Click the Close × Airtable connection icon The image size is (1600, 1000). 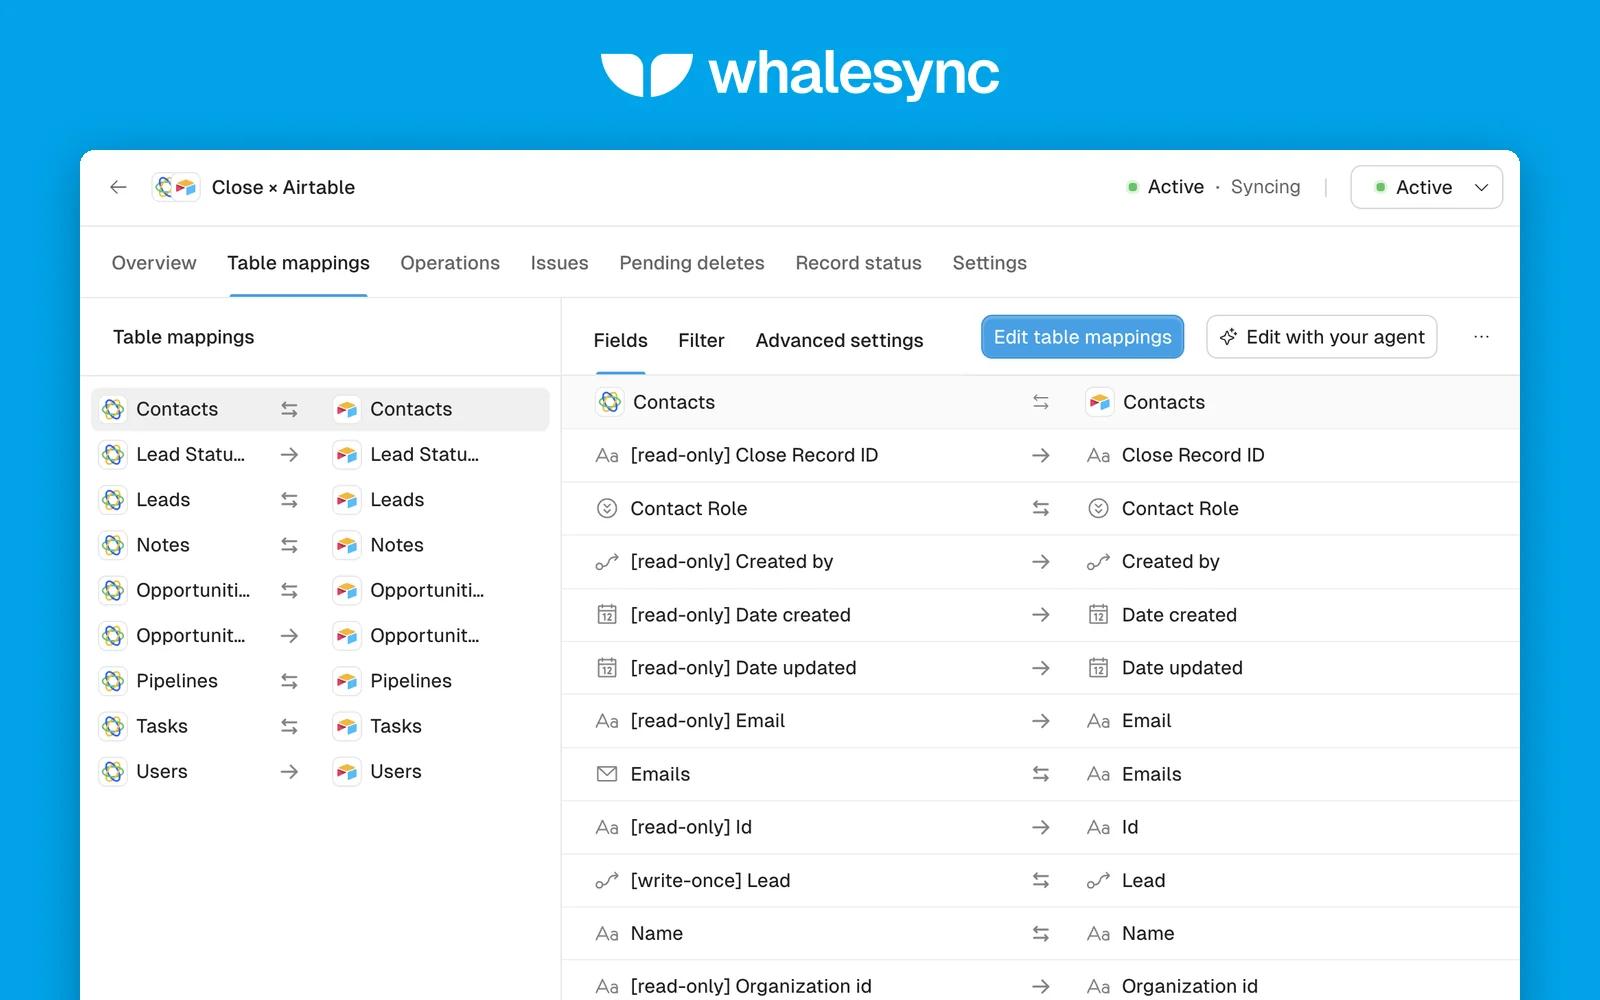pyautogui.click(x=176, y=187)
